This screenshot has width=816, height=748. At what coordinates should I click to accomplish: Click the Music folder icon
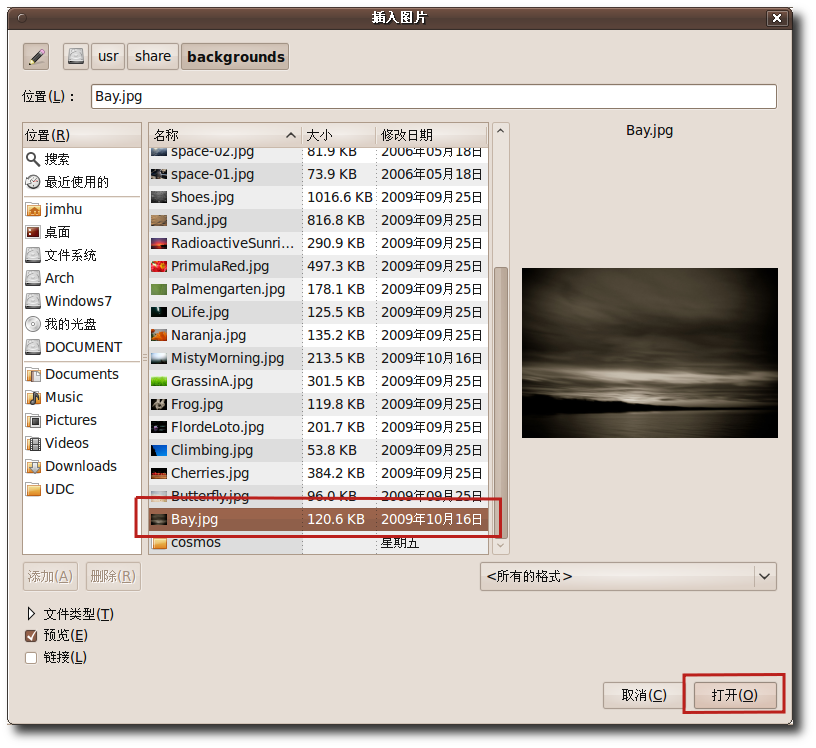tap(33, 397)
